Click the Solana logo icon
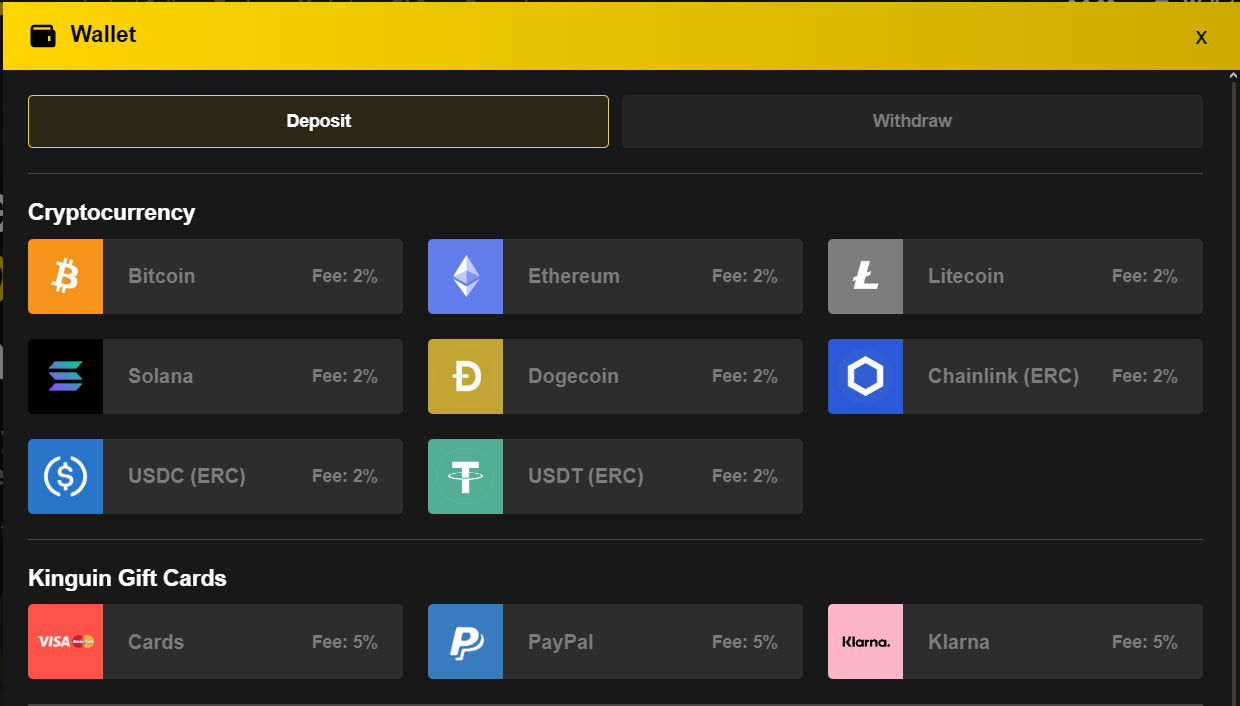 (x=65, y=376)
